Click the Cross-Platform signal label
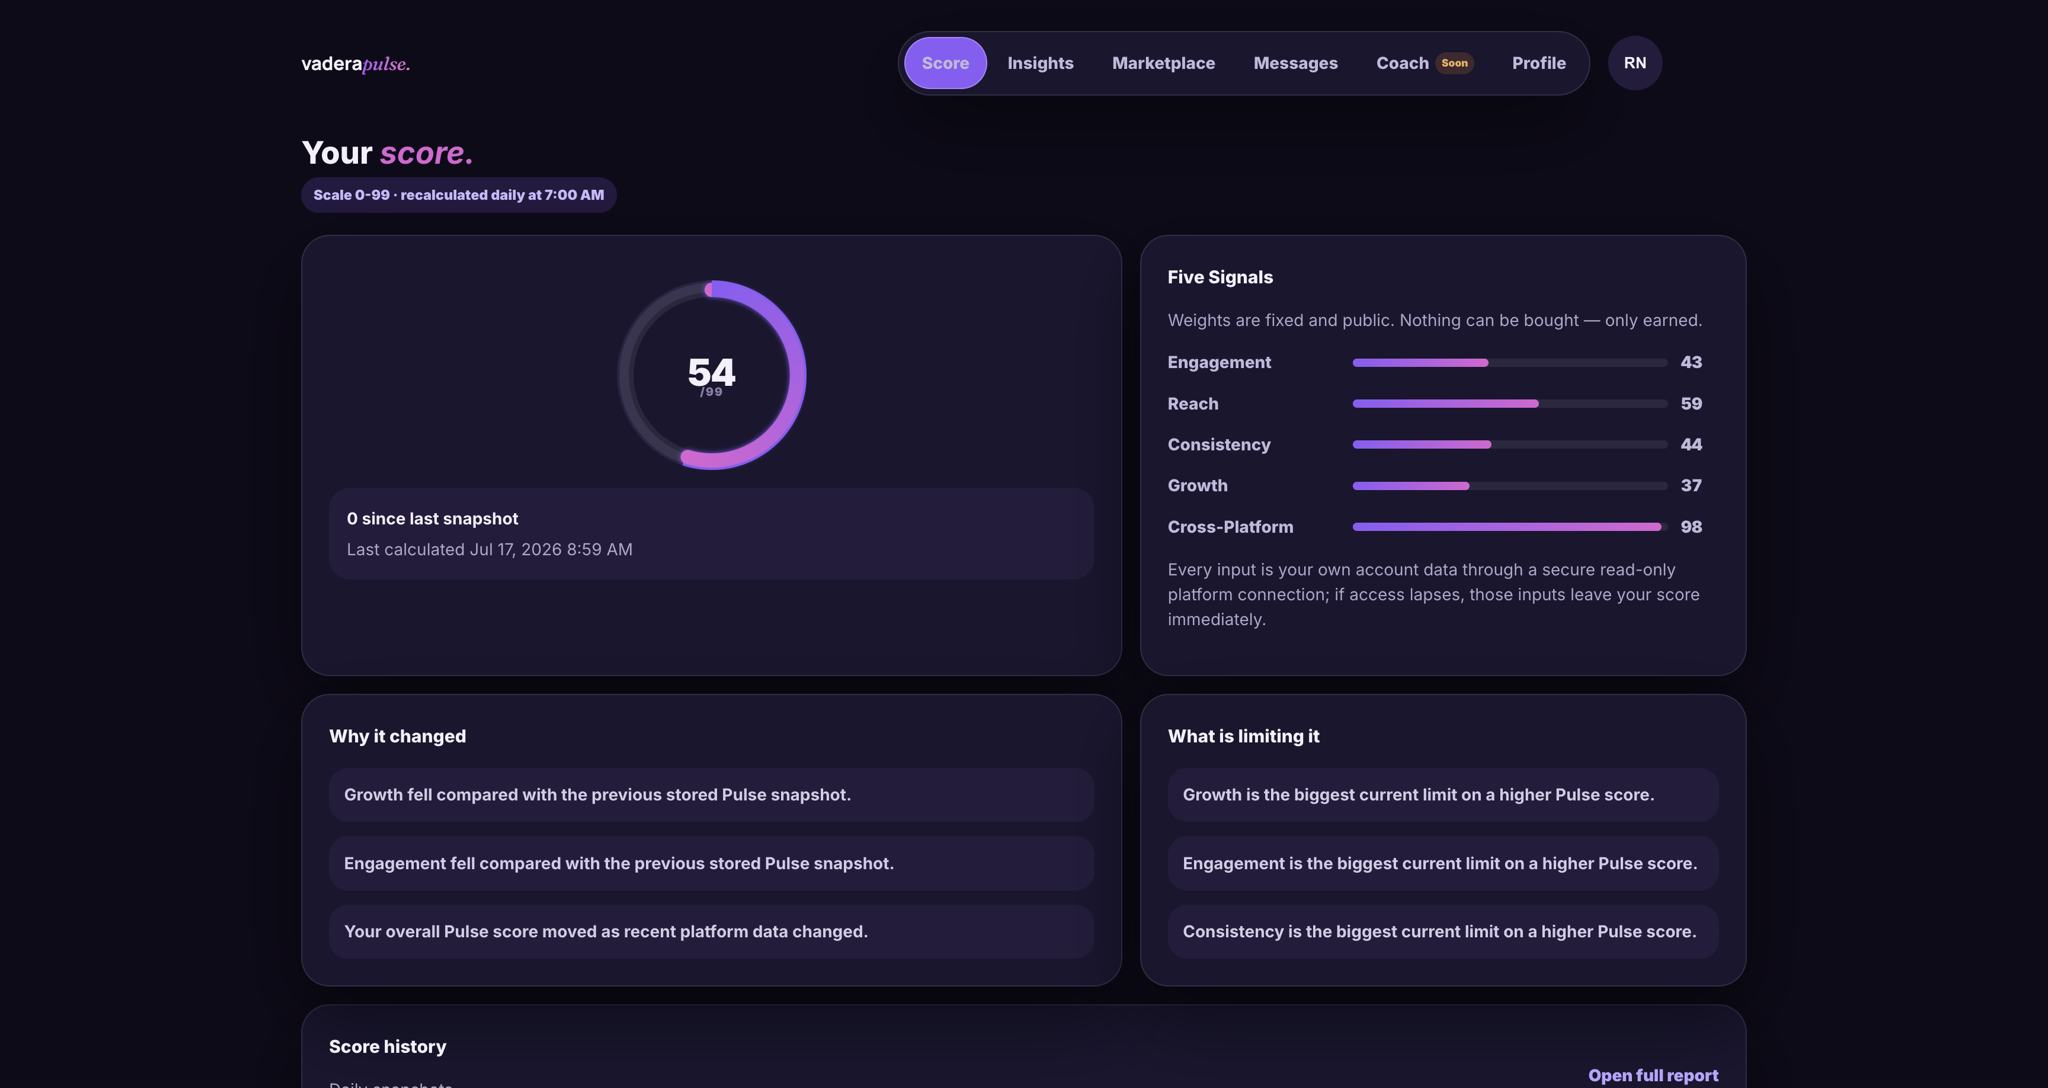Viewport: 2048px width, 1088px height. tap(1230, 527)
